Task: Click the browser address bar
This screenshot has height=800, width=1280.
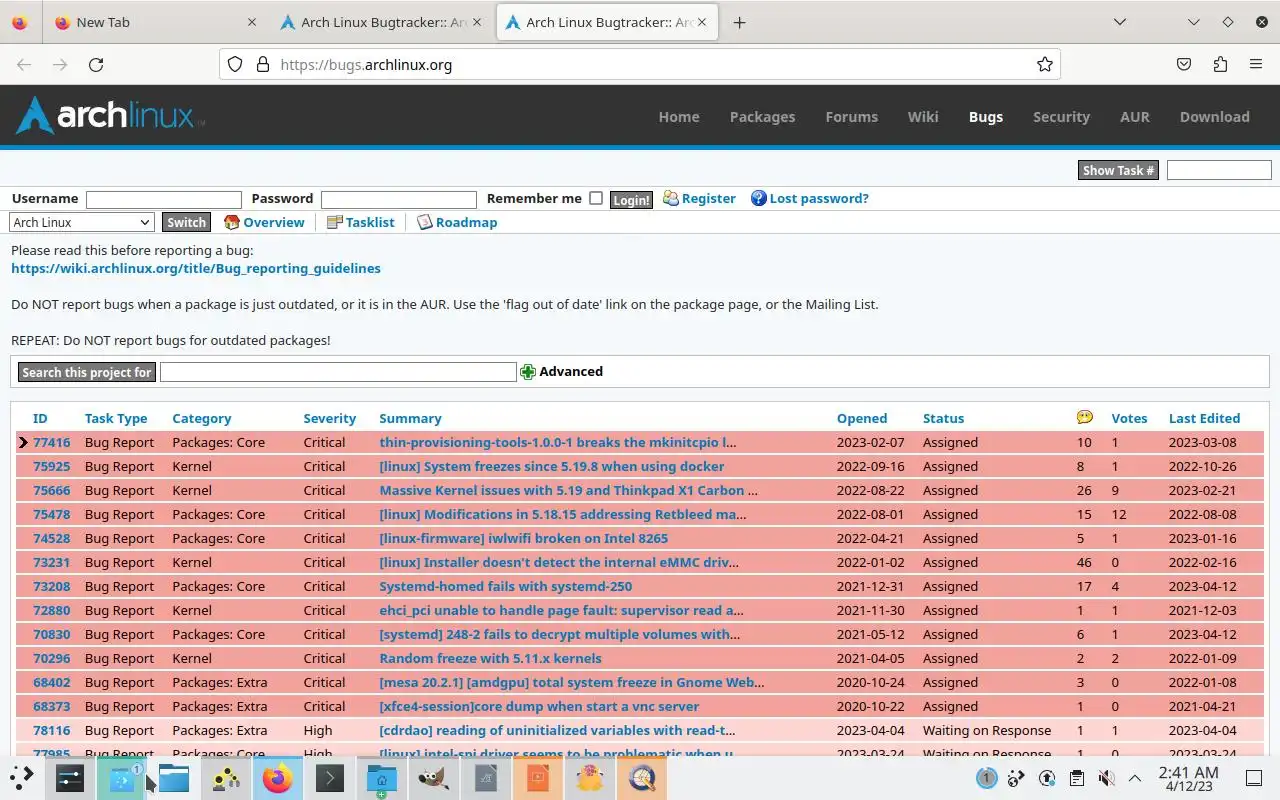Action: coord(640,64)
